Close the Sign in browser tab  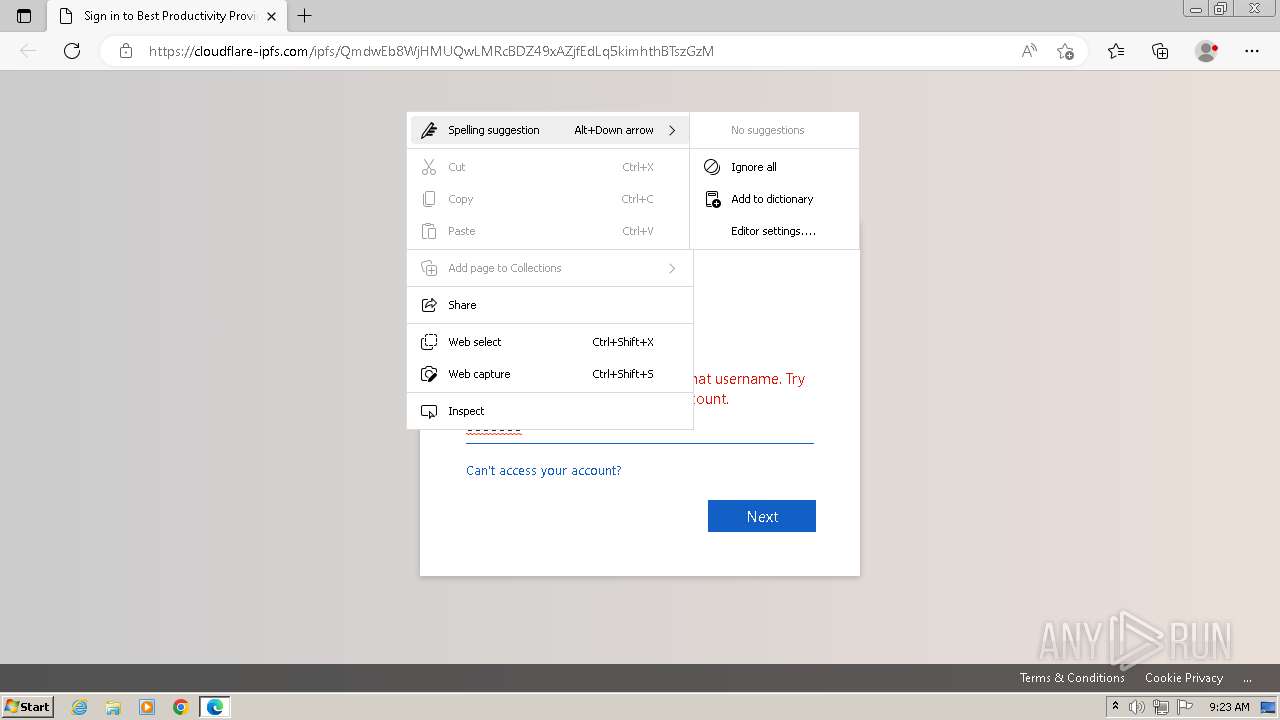pyautogui.click(x=271, y=16)
